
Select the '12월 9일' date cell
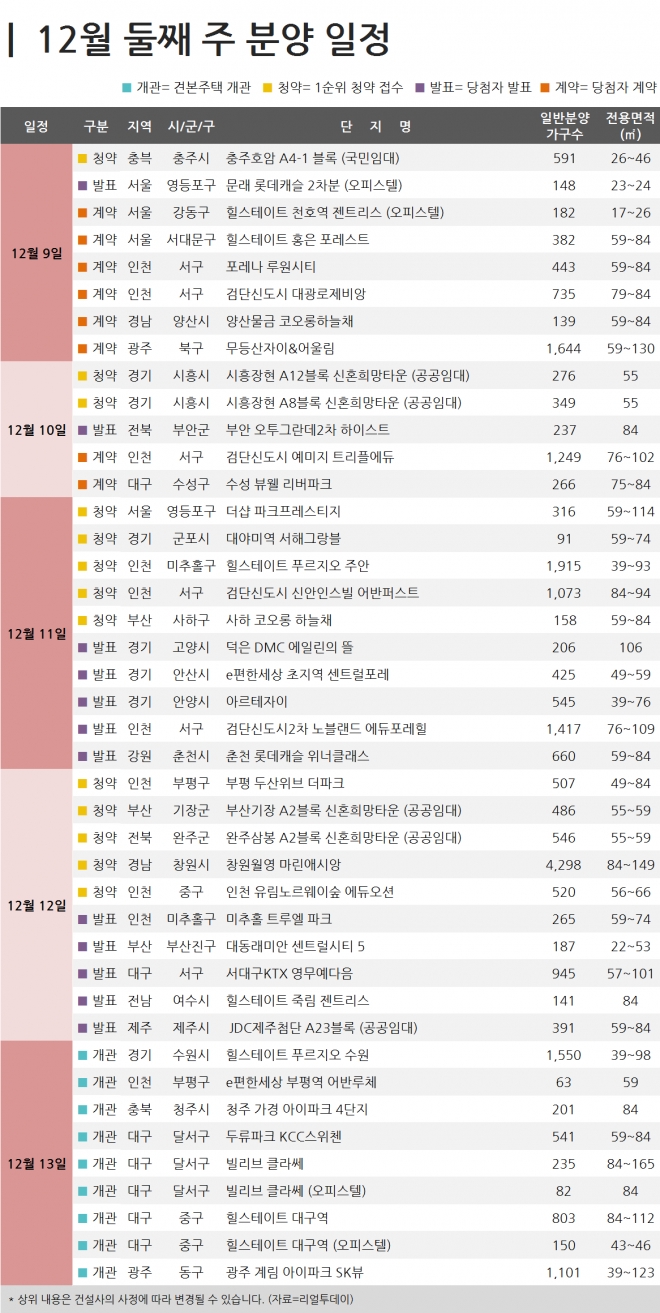click(x=36, y=254)
